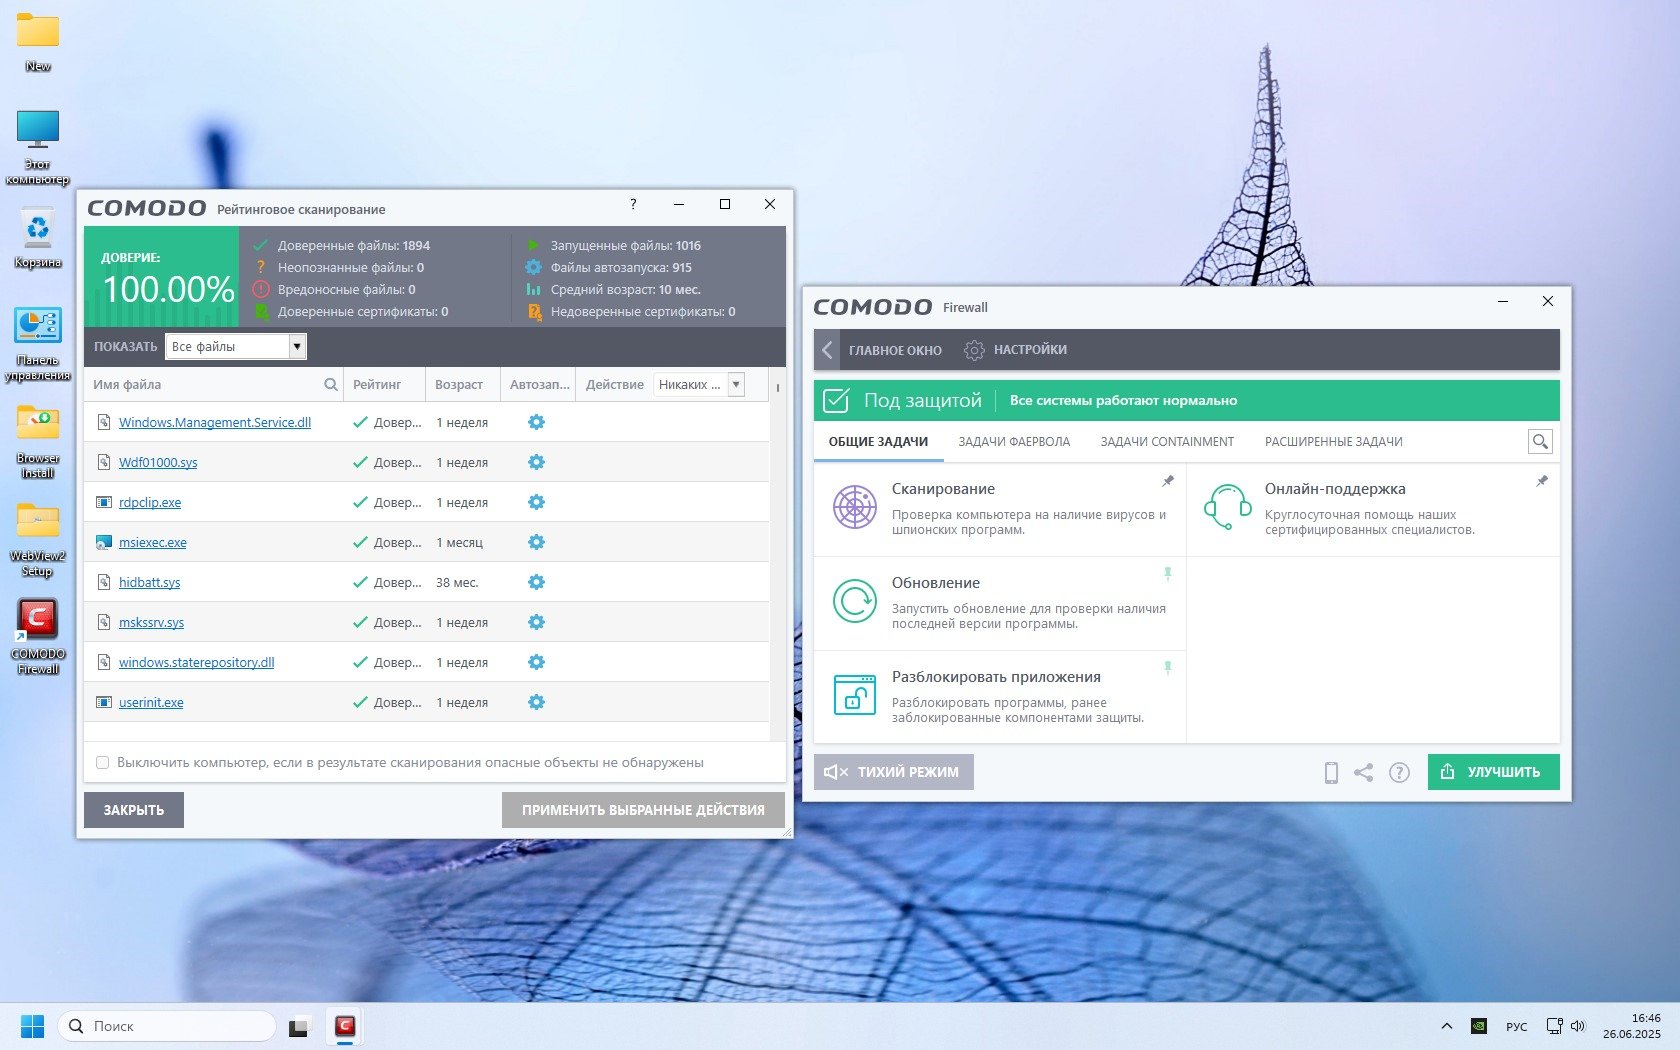Open the msiexec.exe file link

152,542
